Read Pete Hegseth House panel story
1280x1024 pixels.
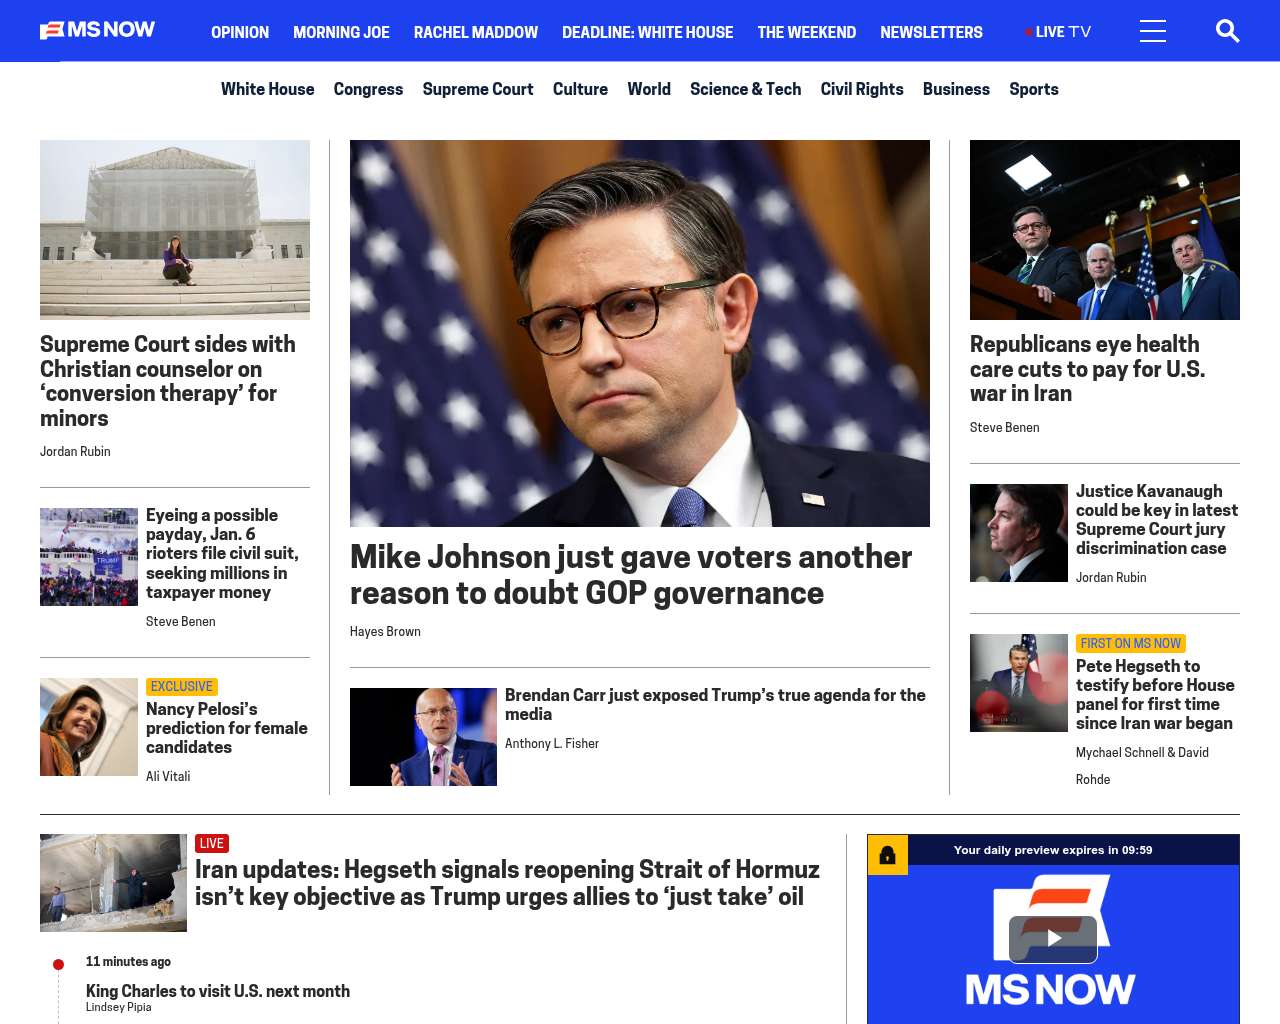click(1155, 695)
